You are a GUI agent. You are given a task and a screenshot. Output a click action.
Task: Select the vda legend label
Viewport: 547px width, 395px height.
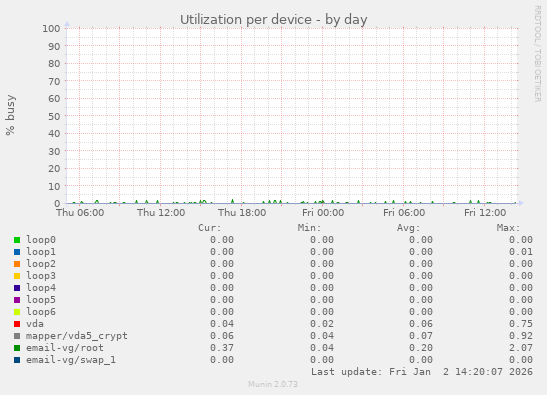coord(35,324)
